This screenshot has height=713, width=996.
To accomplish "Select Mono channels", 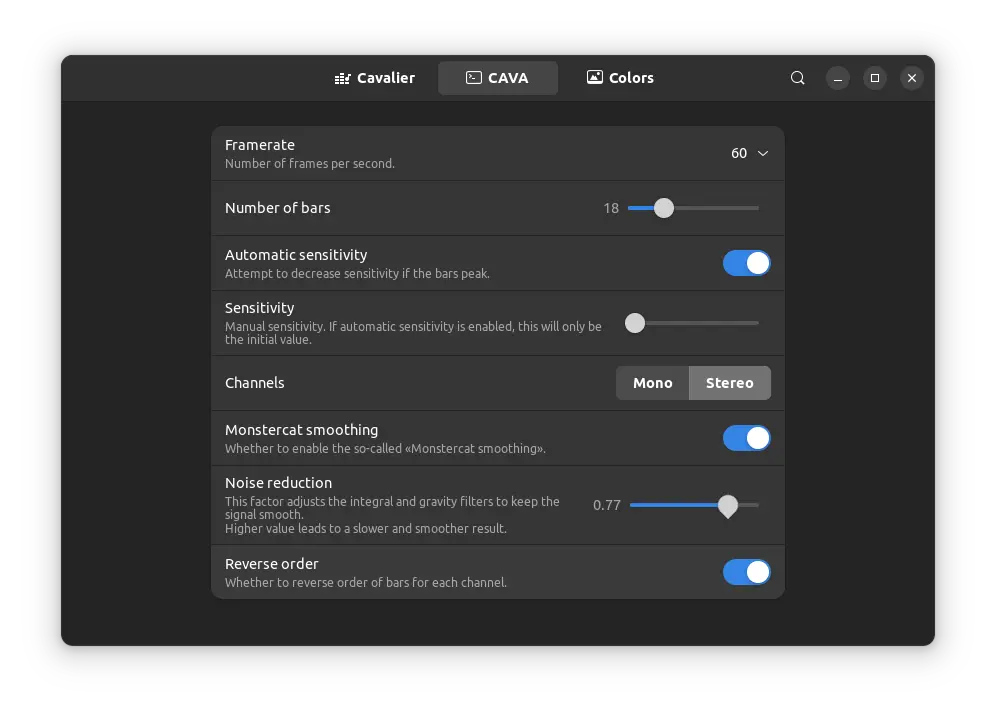I will pyautogui.click(x=652, y=383).
